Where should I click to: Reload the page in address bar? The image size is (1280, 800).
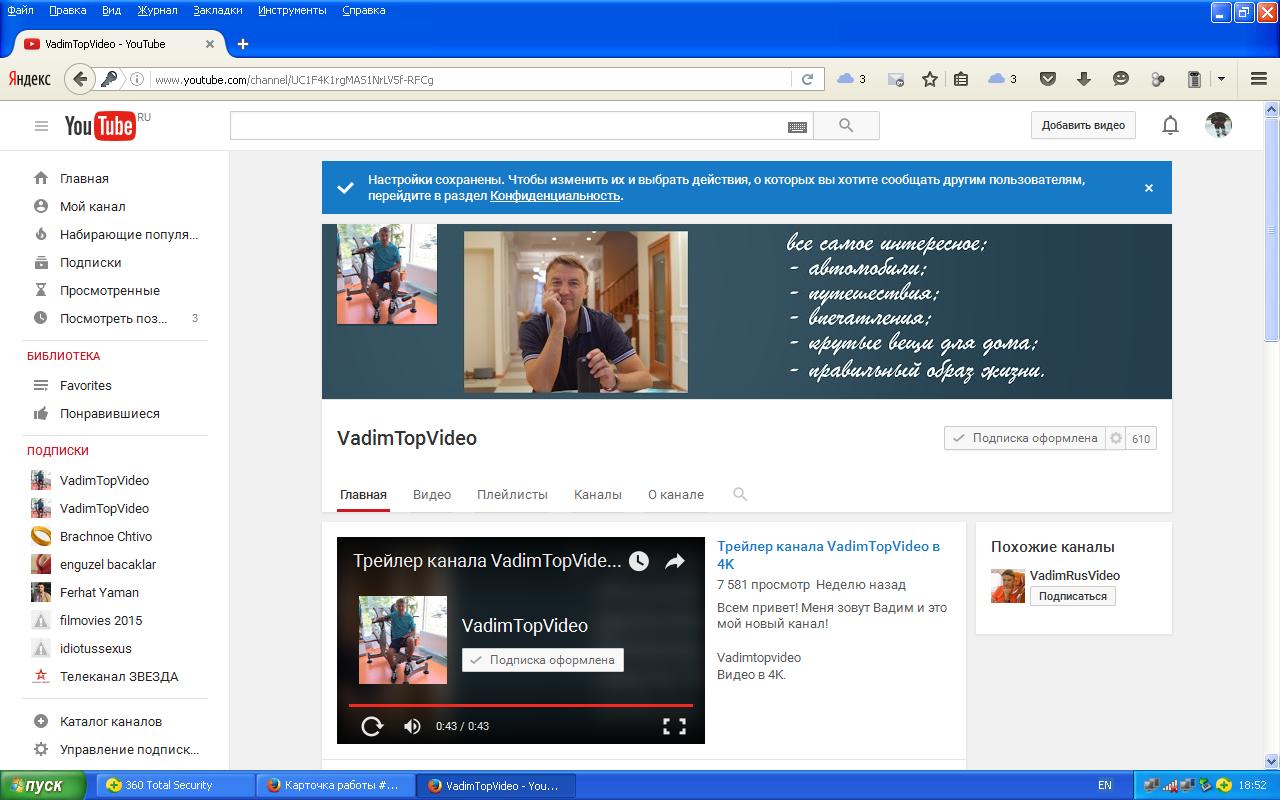coord(807,79)
